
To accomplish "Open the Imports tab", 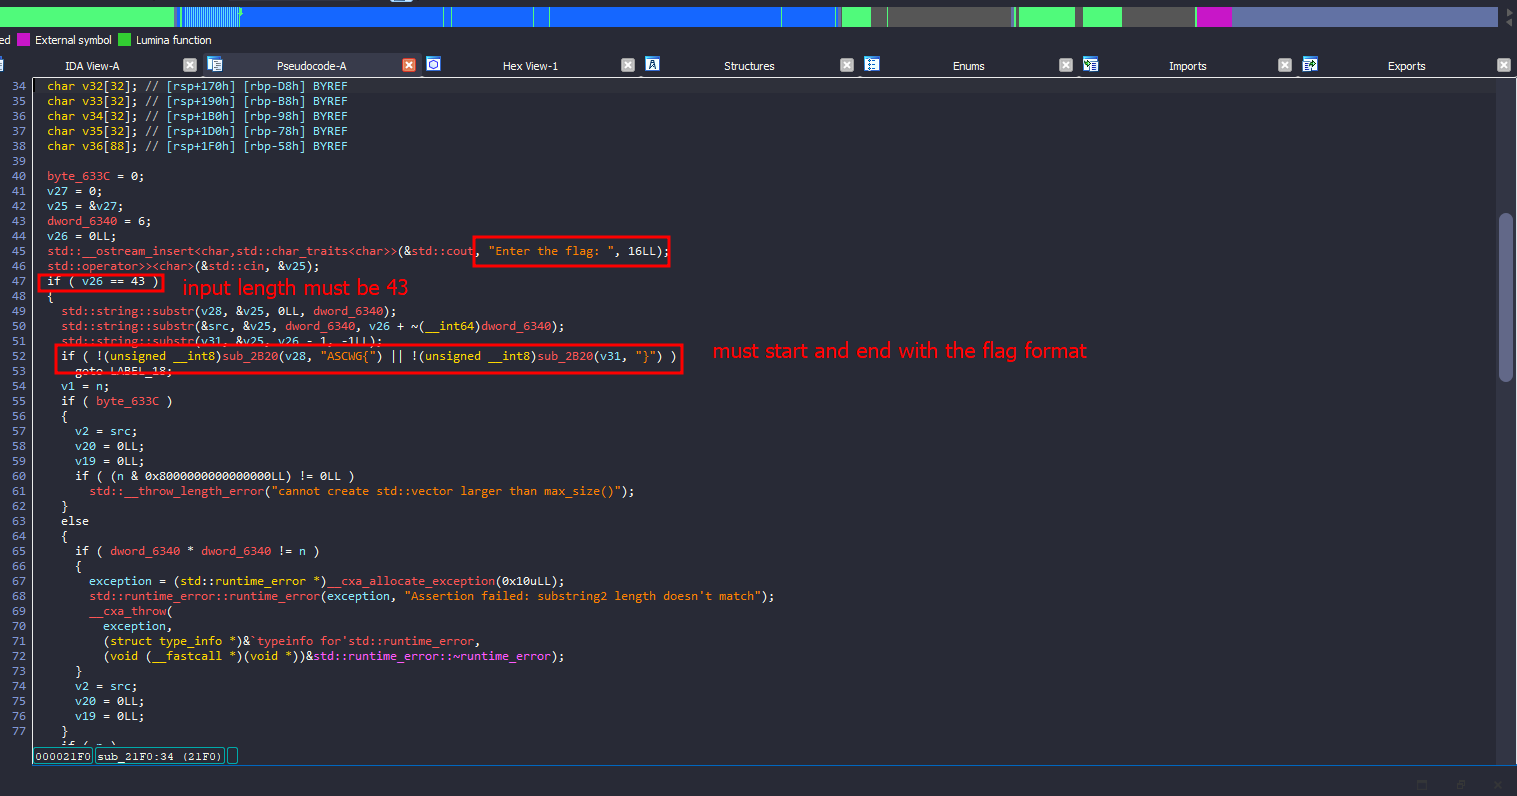I will tap(1187, 66).
